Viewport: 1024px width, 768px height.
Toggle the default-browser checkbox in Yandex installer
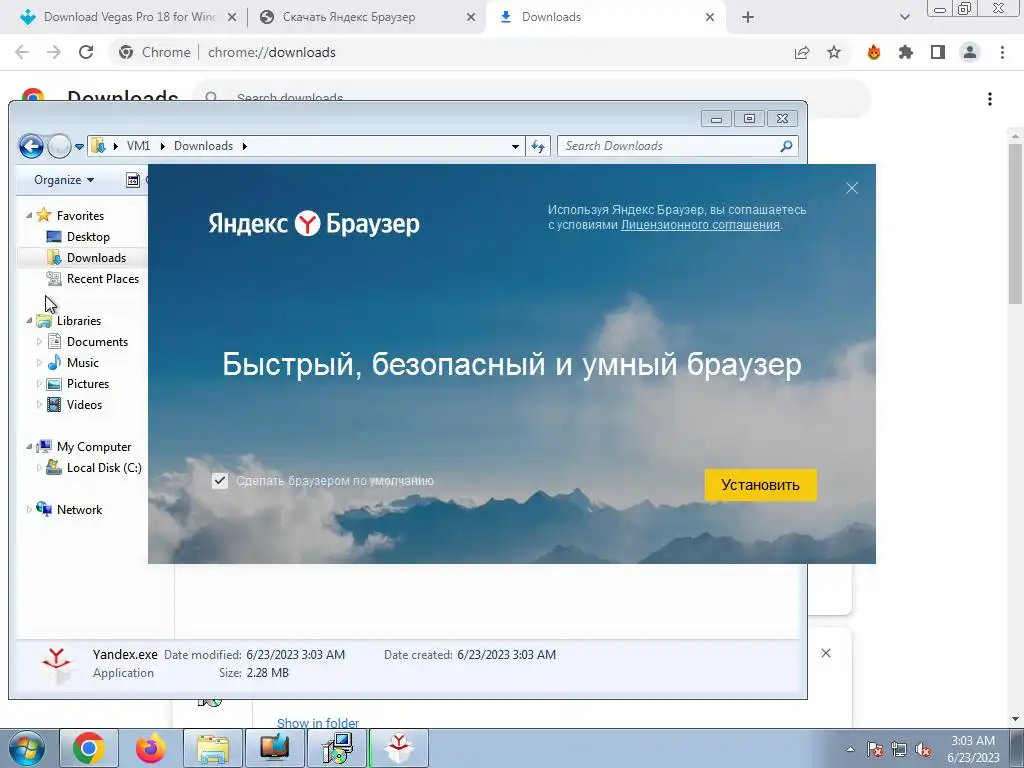[x=219, y=481]
